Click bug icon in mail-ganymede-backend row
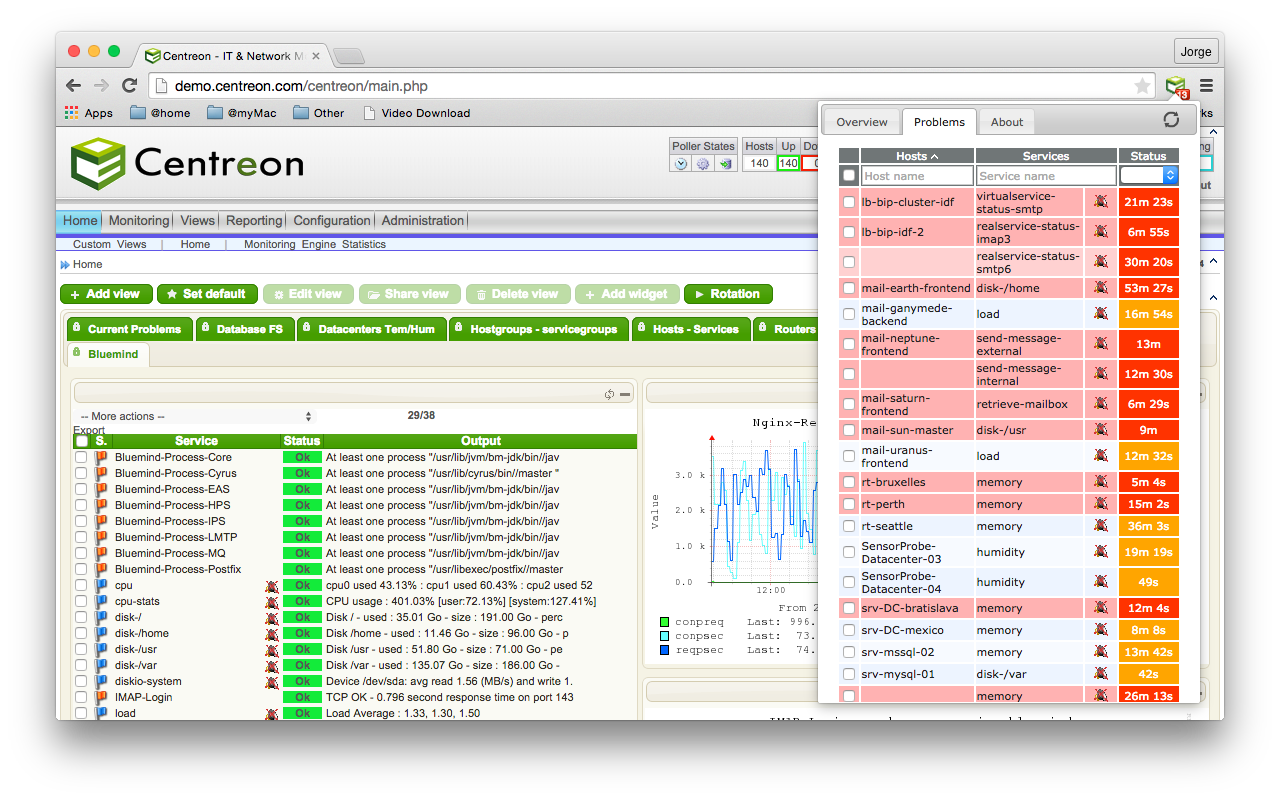 [x=1100, y=314]
